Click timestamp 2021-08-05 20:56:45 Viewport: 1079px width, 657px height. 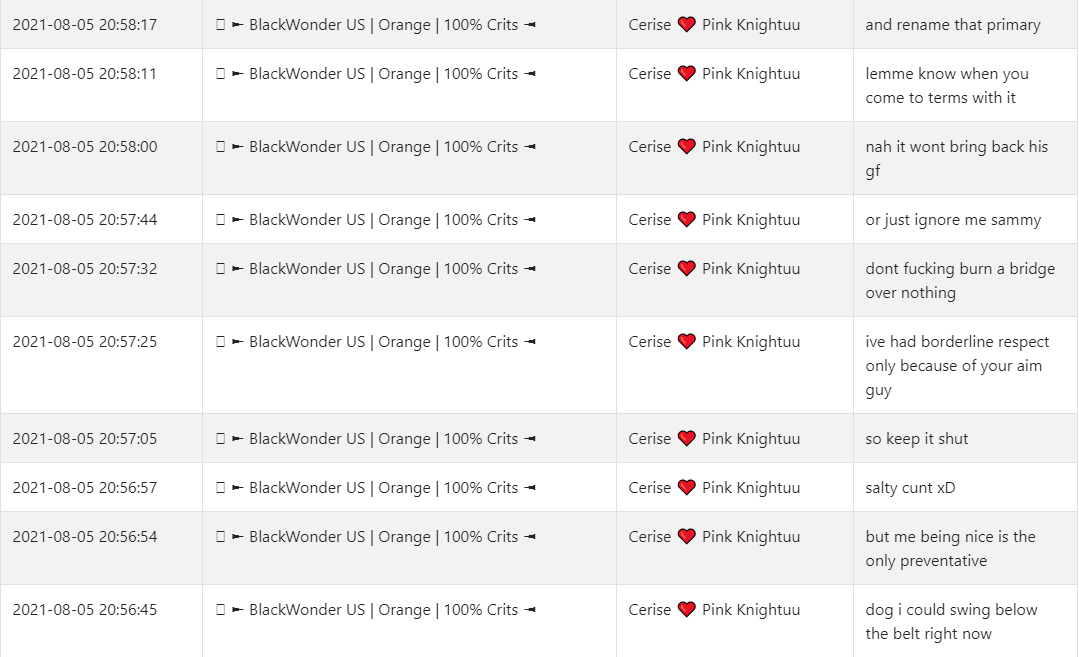tap(85, 610)
